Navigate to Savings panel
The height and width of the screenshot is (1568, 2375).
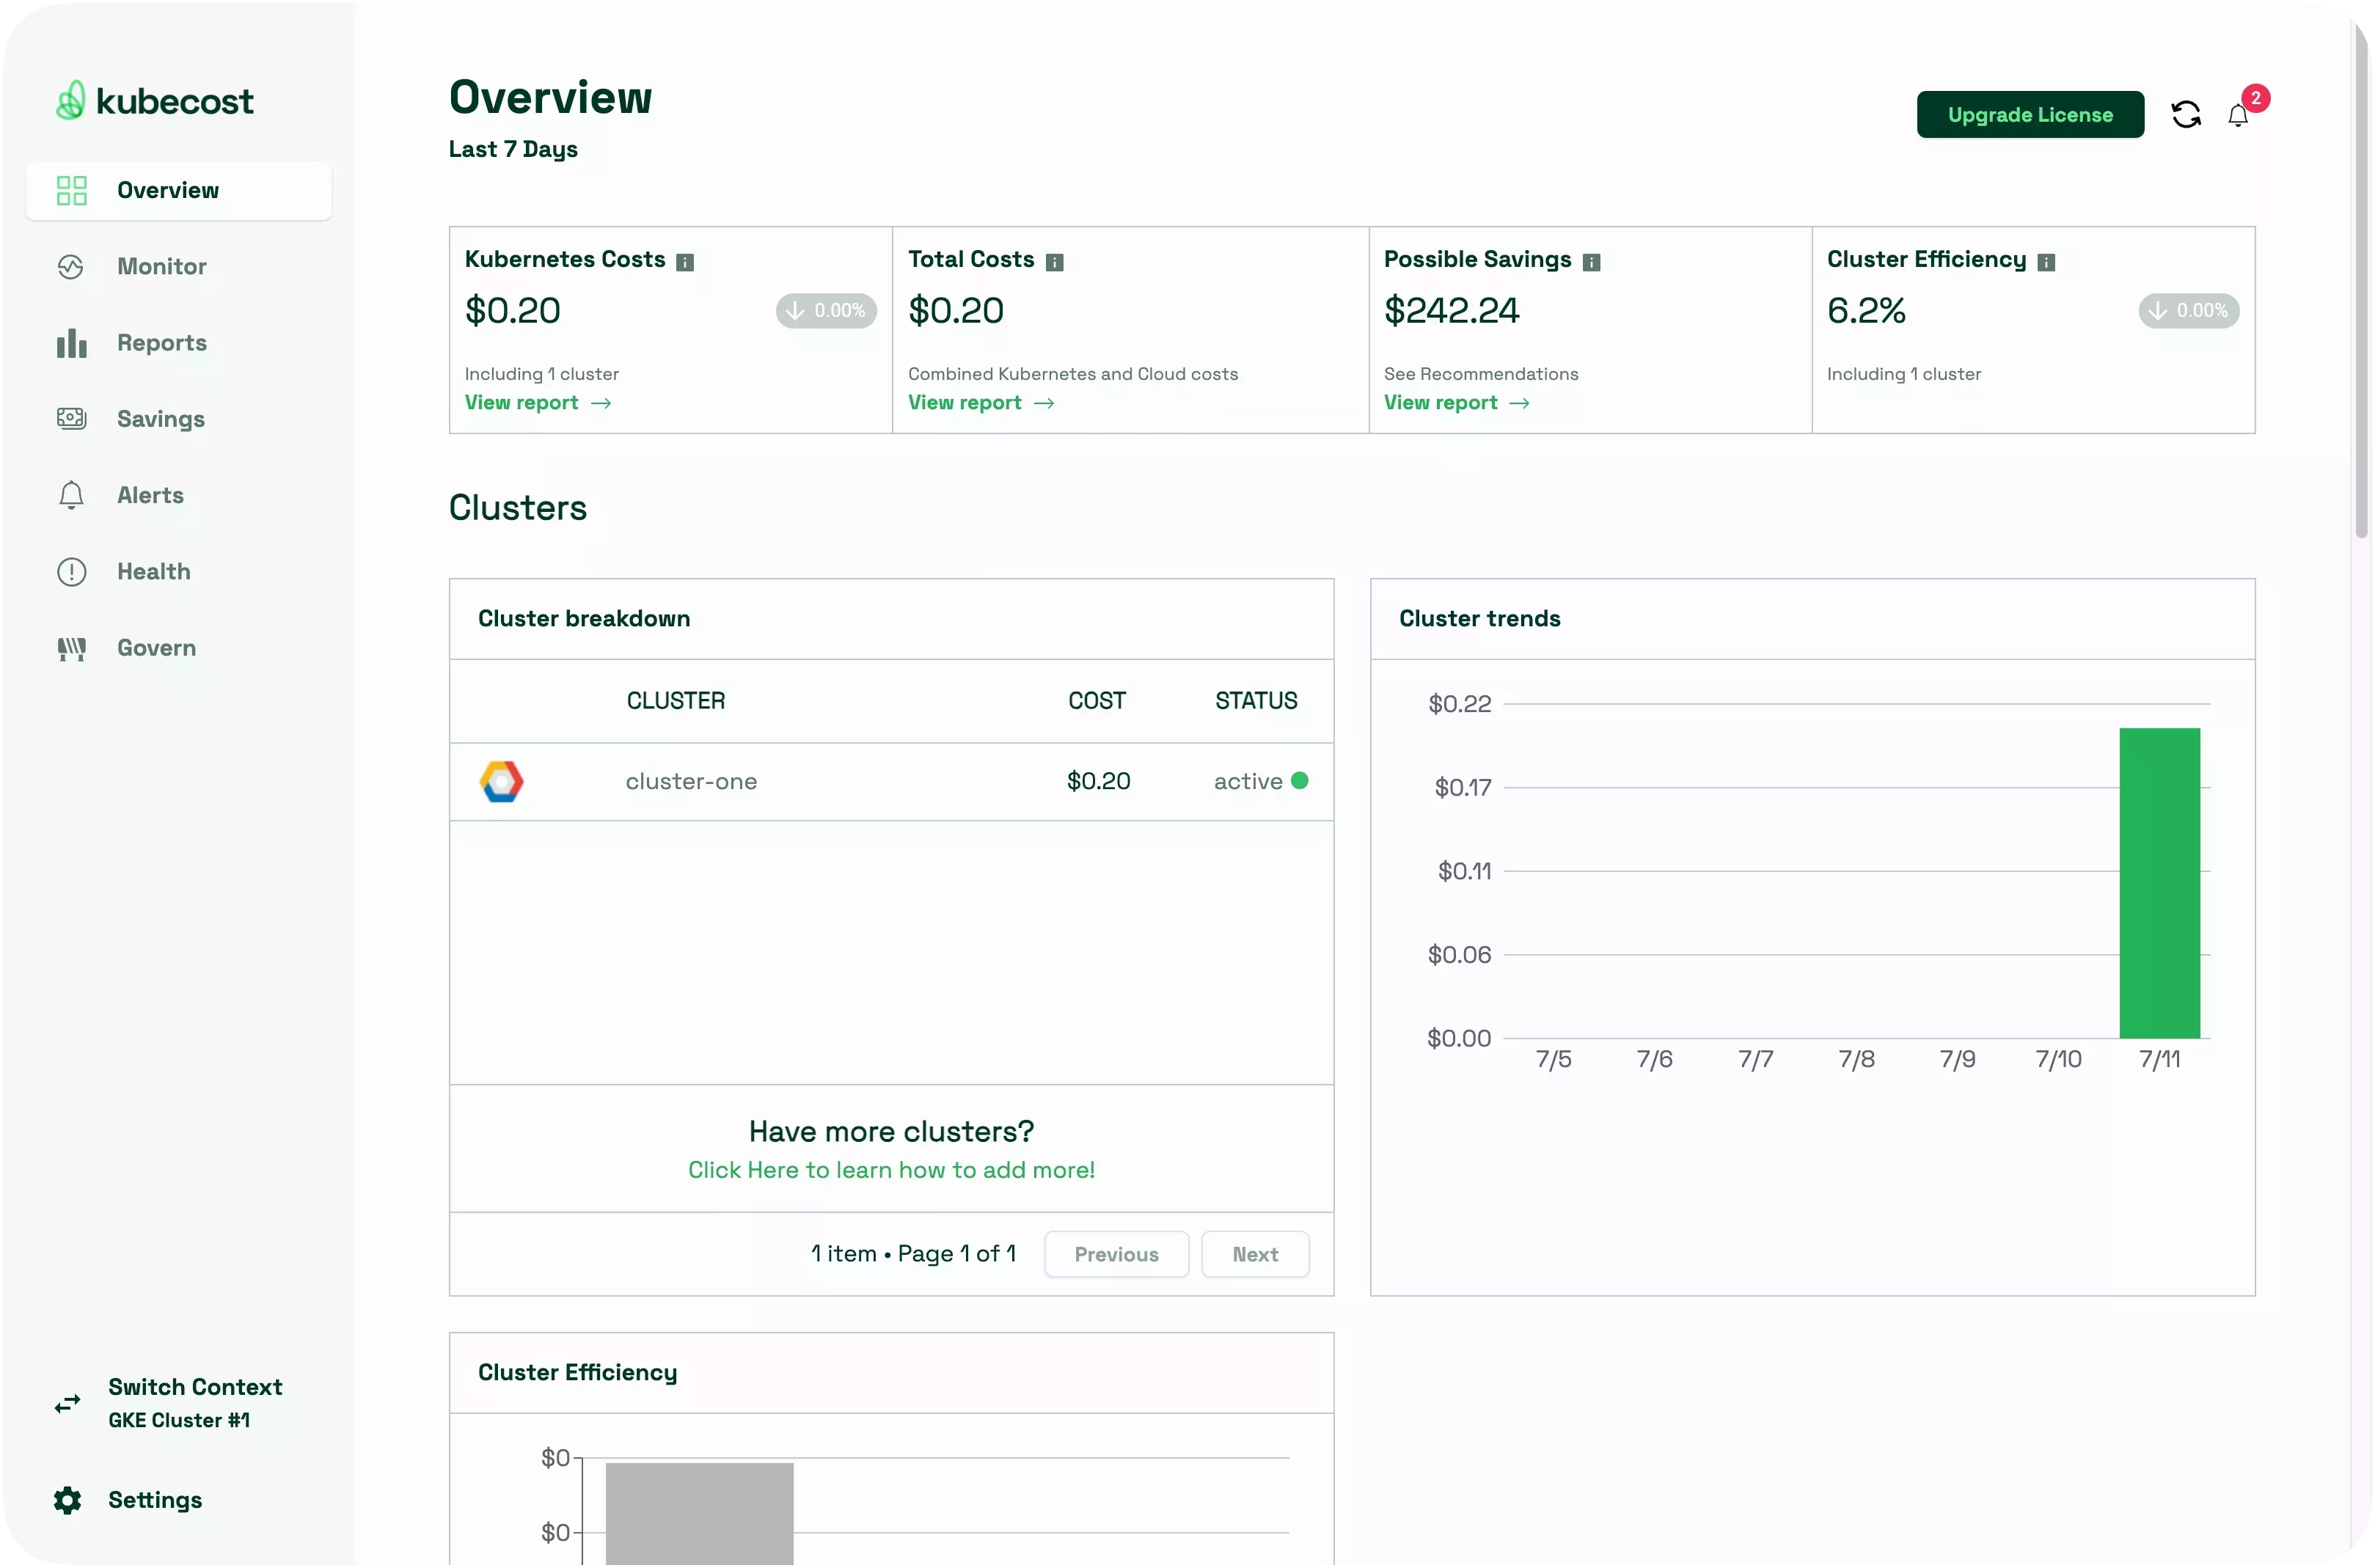pos(159,418)
